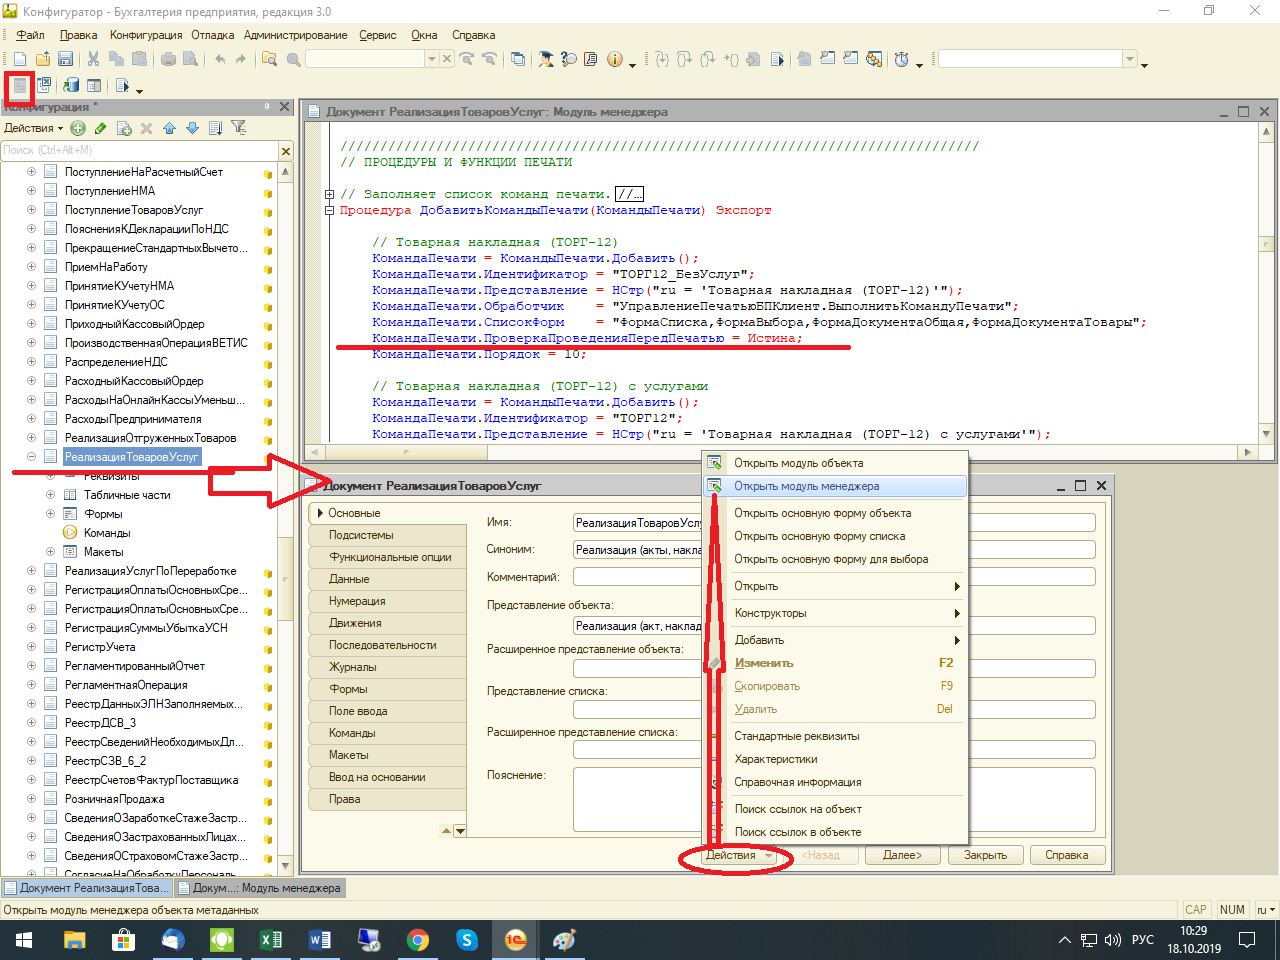This screenshot has height=960, width=1280.
Task: Choose Открыть модуль объекта from the context menu
Action: [798, 463]
